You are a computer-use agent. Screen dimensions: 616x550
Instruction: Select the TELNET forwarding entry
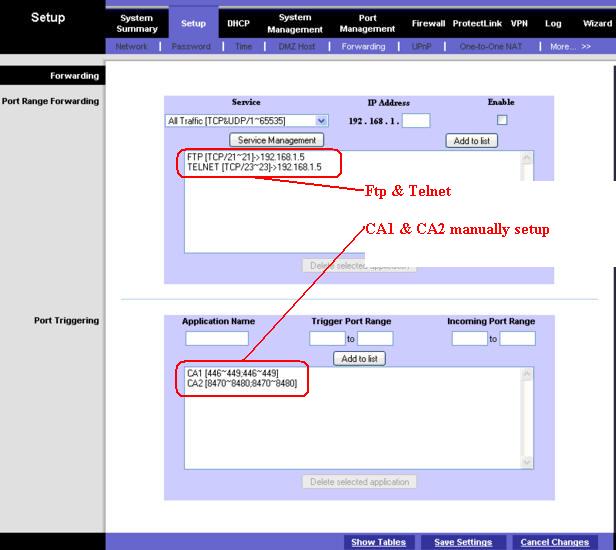[255, 167]
